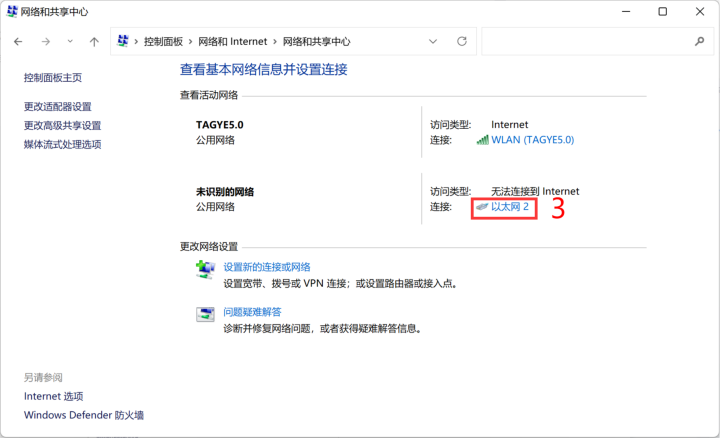This screenshot has height=438, width=720.
Task: Open 更改高级共享设置 link
Action: (62, 126)
